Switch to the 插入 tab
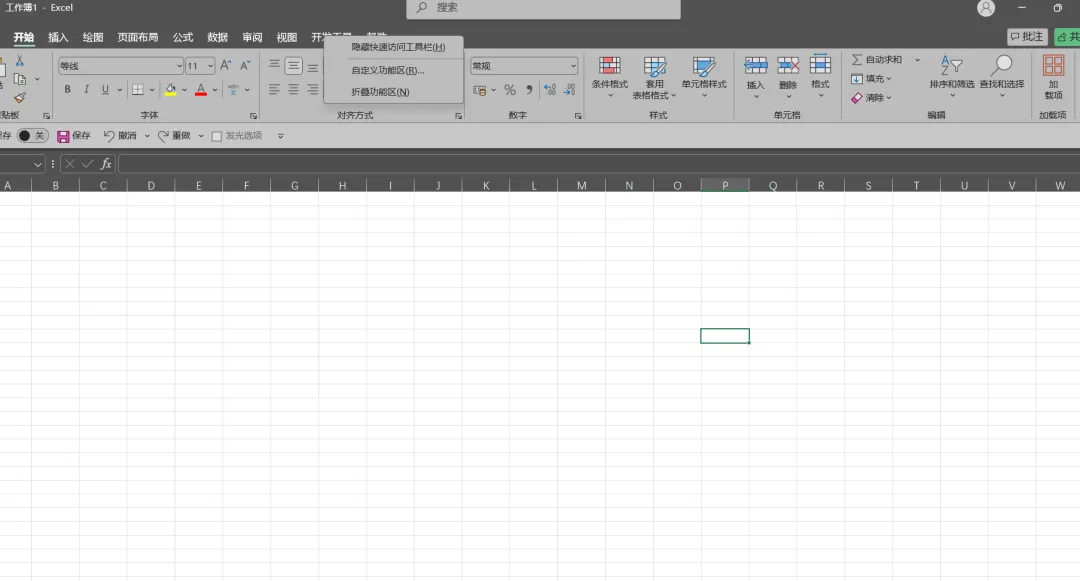1080x581 pixels. click(58, 38)
